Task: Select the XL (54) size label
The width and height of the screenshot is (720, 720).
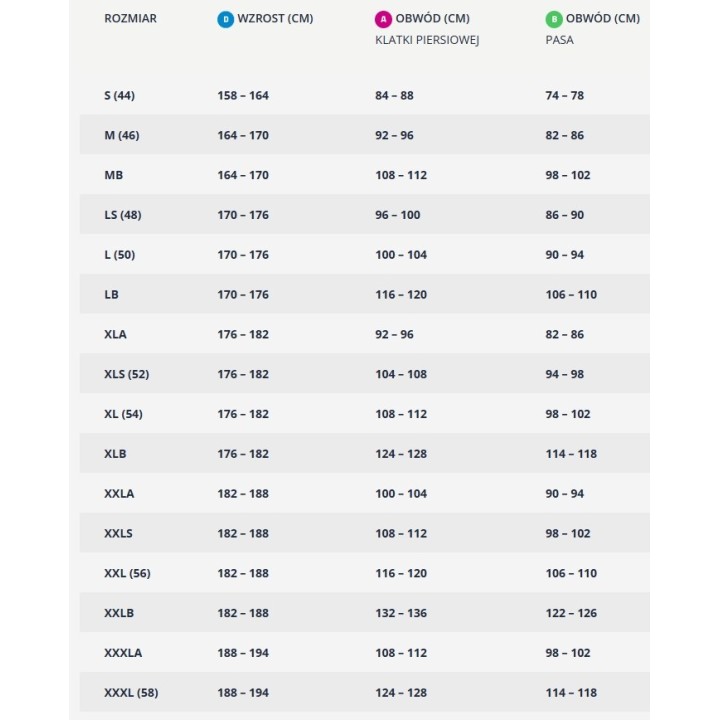Action: point(124,414)
